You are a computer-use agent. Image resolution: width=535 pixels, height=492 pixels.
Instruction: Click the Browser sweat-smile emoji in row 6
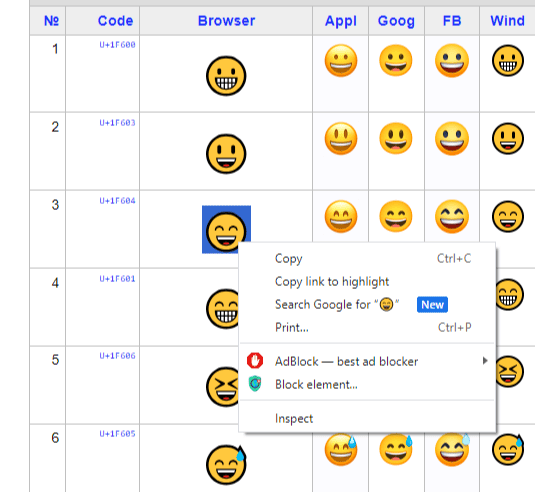(226, 465)
